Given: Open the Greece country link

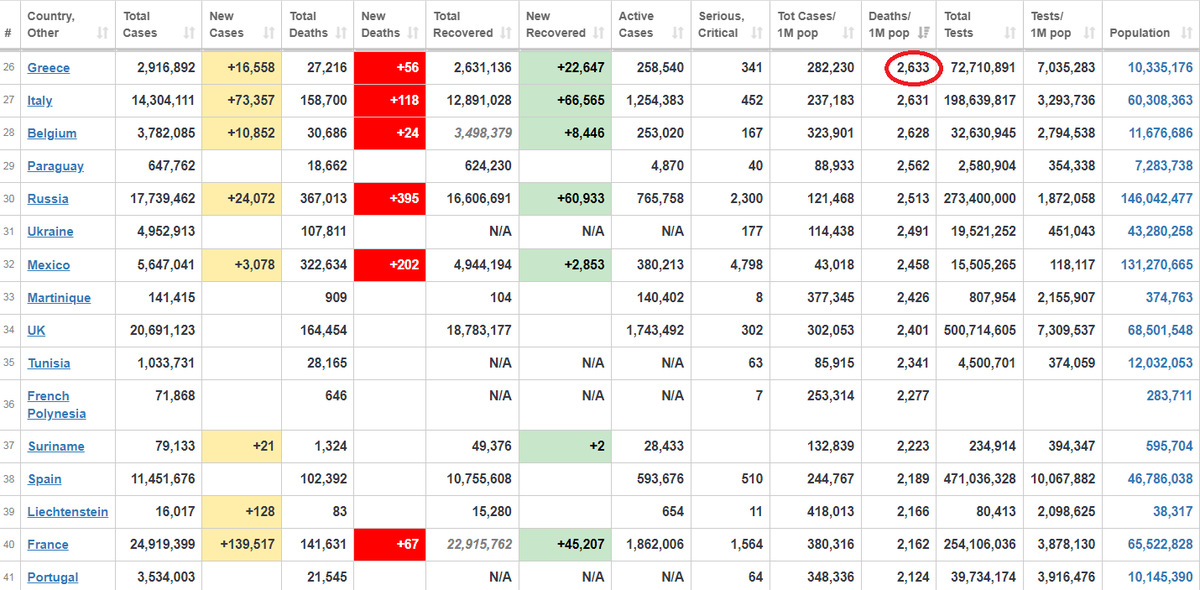Looking at the screenshot, I should tap(48, 68).
